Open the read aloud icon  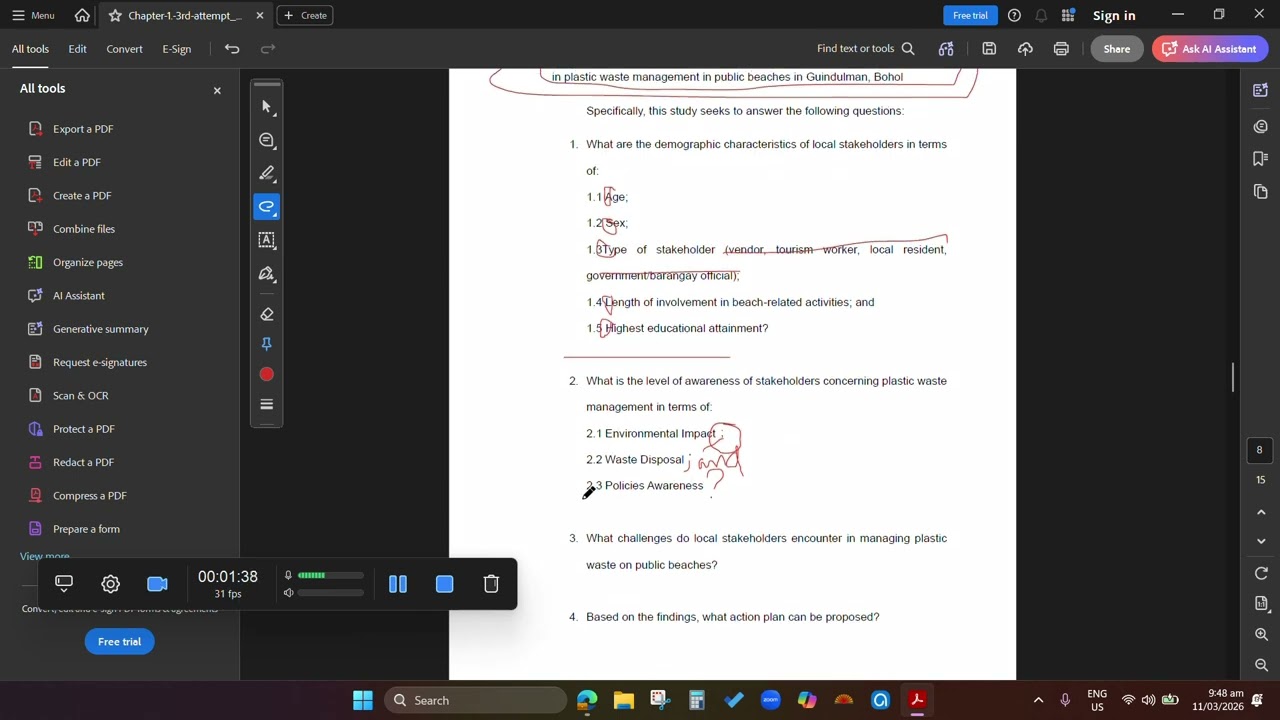click(946, 48)
